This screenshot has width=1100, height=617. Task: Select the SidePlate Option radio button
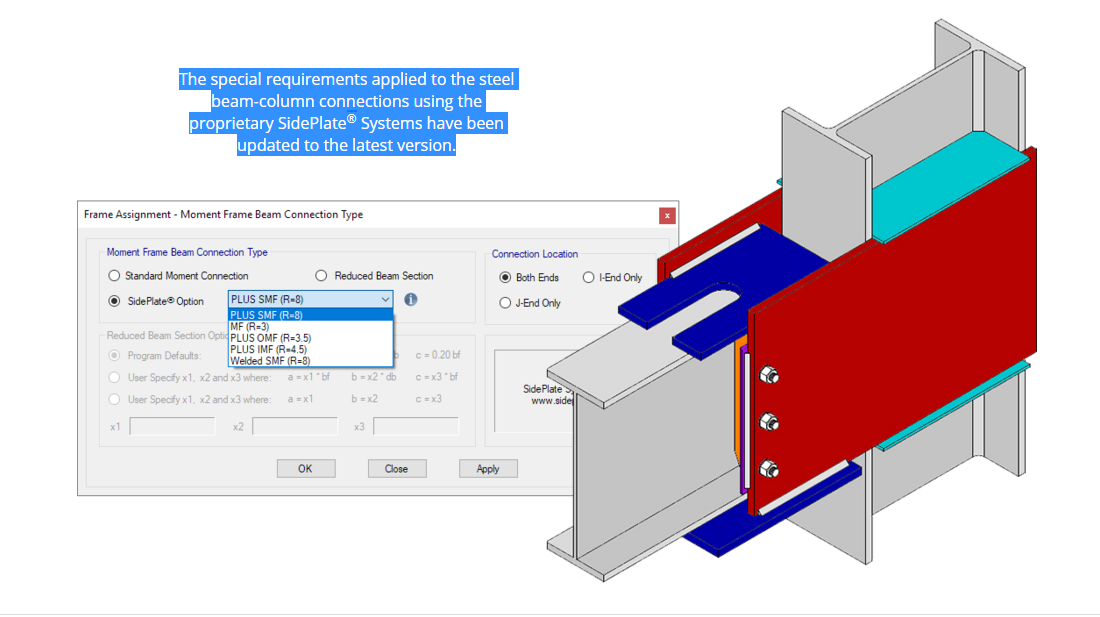(x=114, y=301)
